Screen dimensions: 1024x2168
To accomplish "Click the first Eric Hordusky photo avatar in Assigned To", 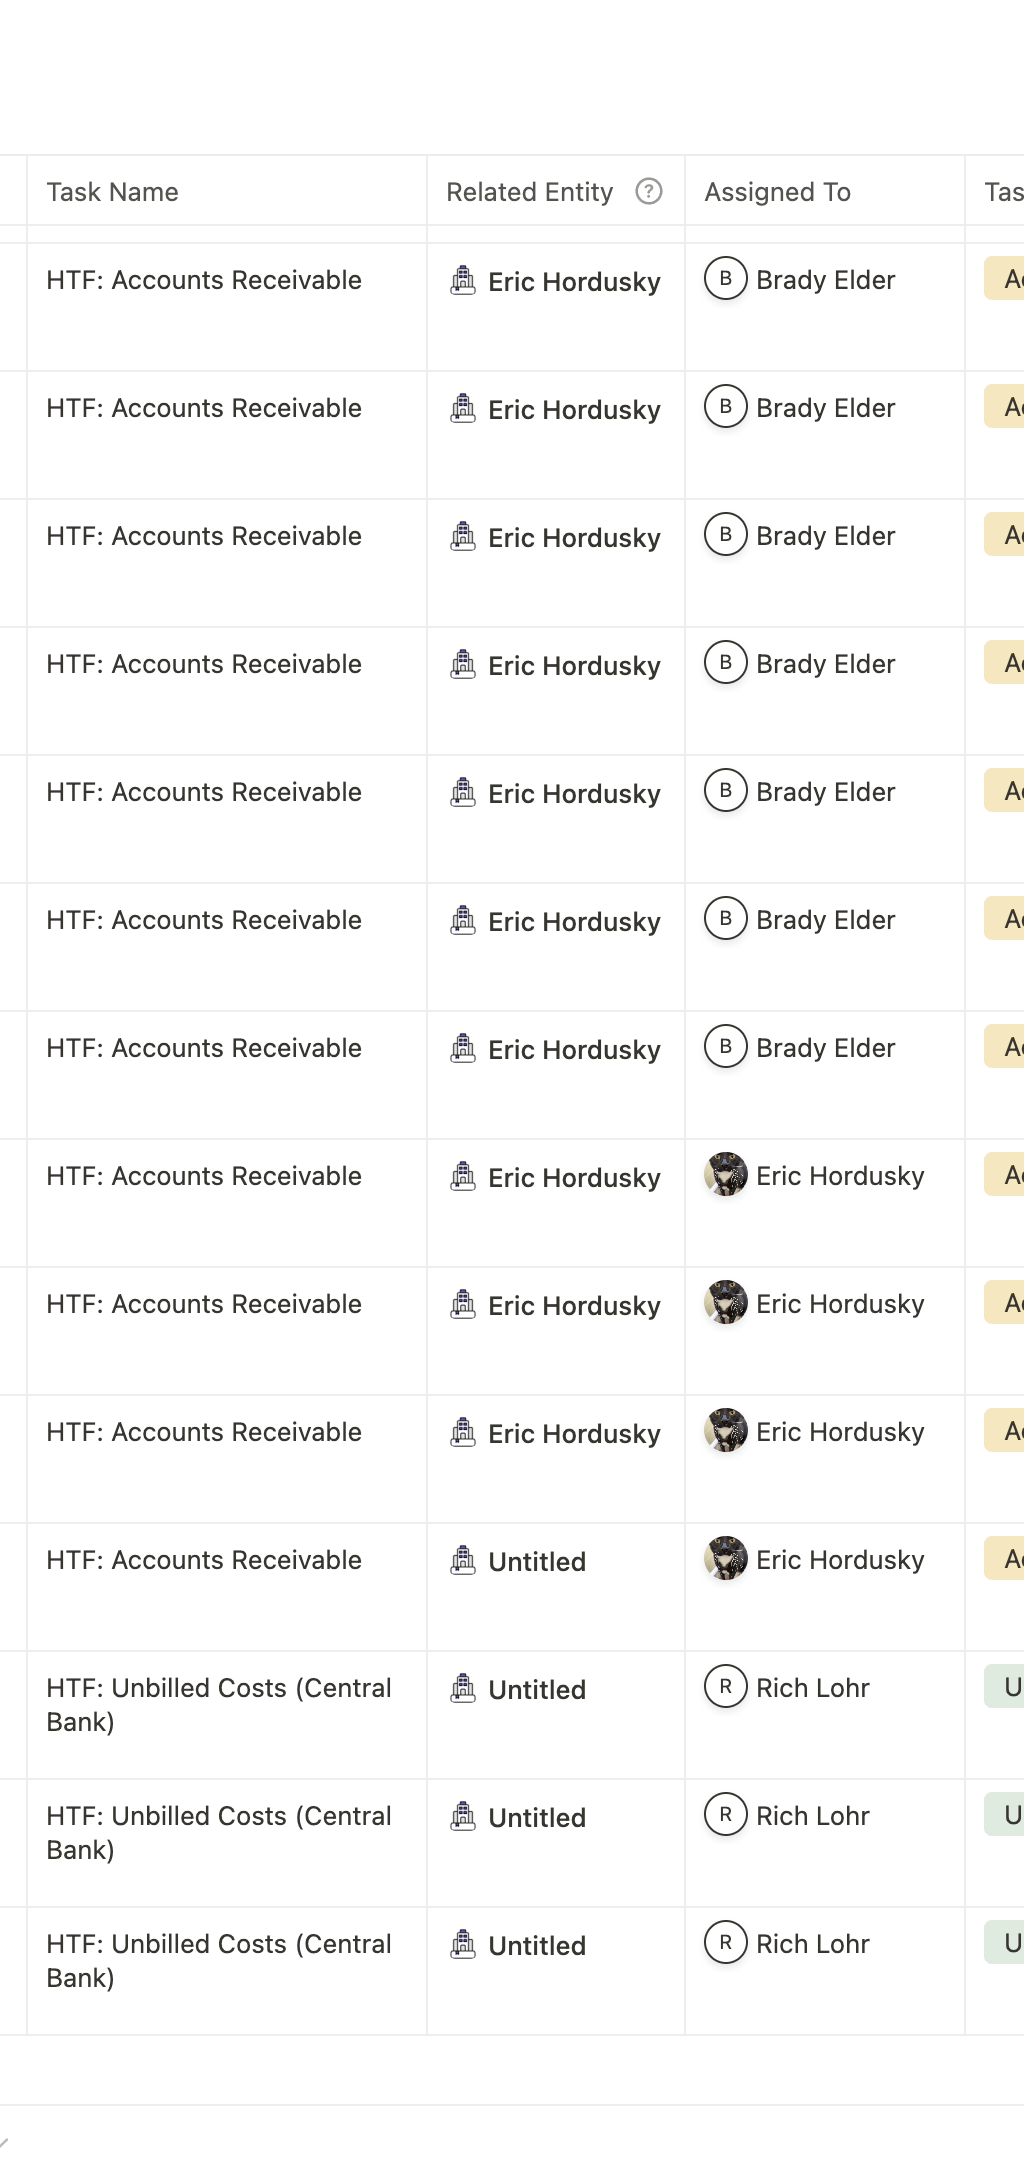I will [x=726, y=1175].
